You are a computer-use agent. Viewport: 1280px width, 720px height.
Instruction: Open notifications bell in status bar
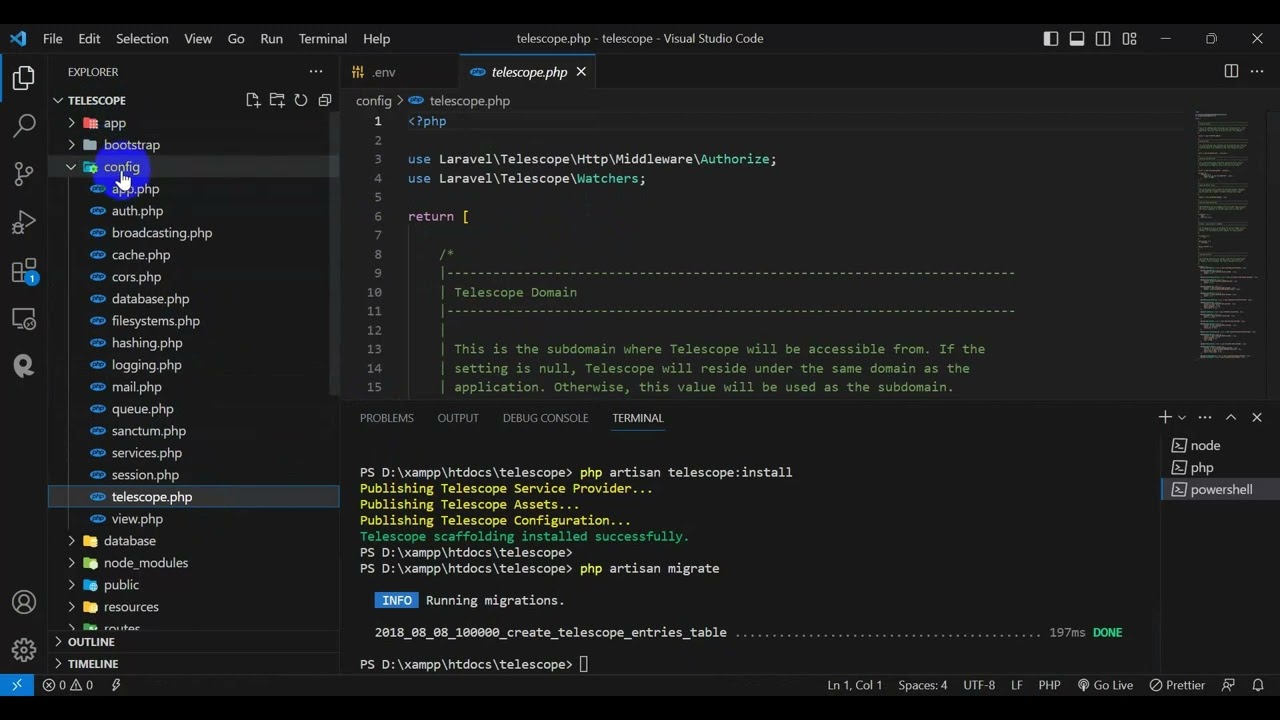tap(1258, 685)
